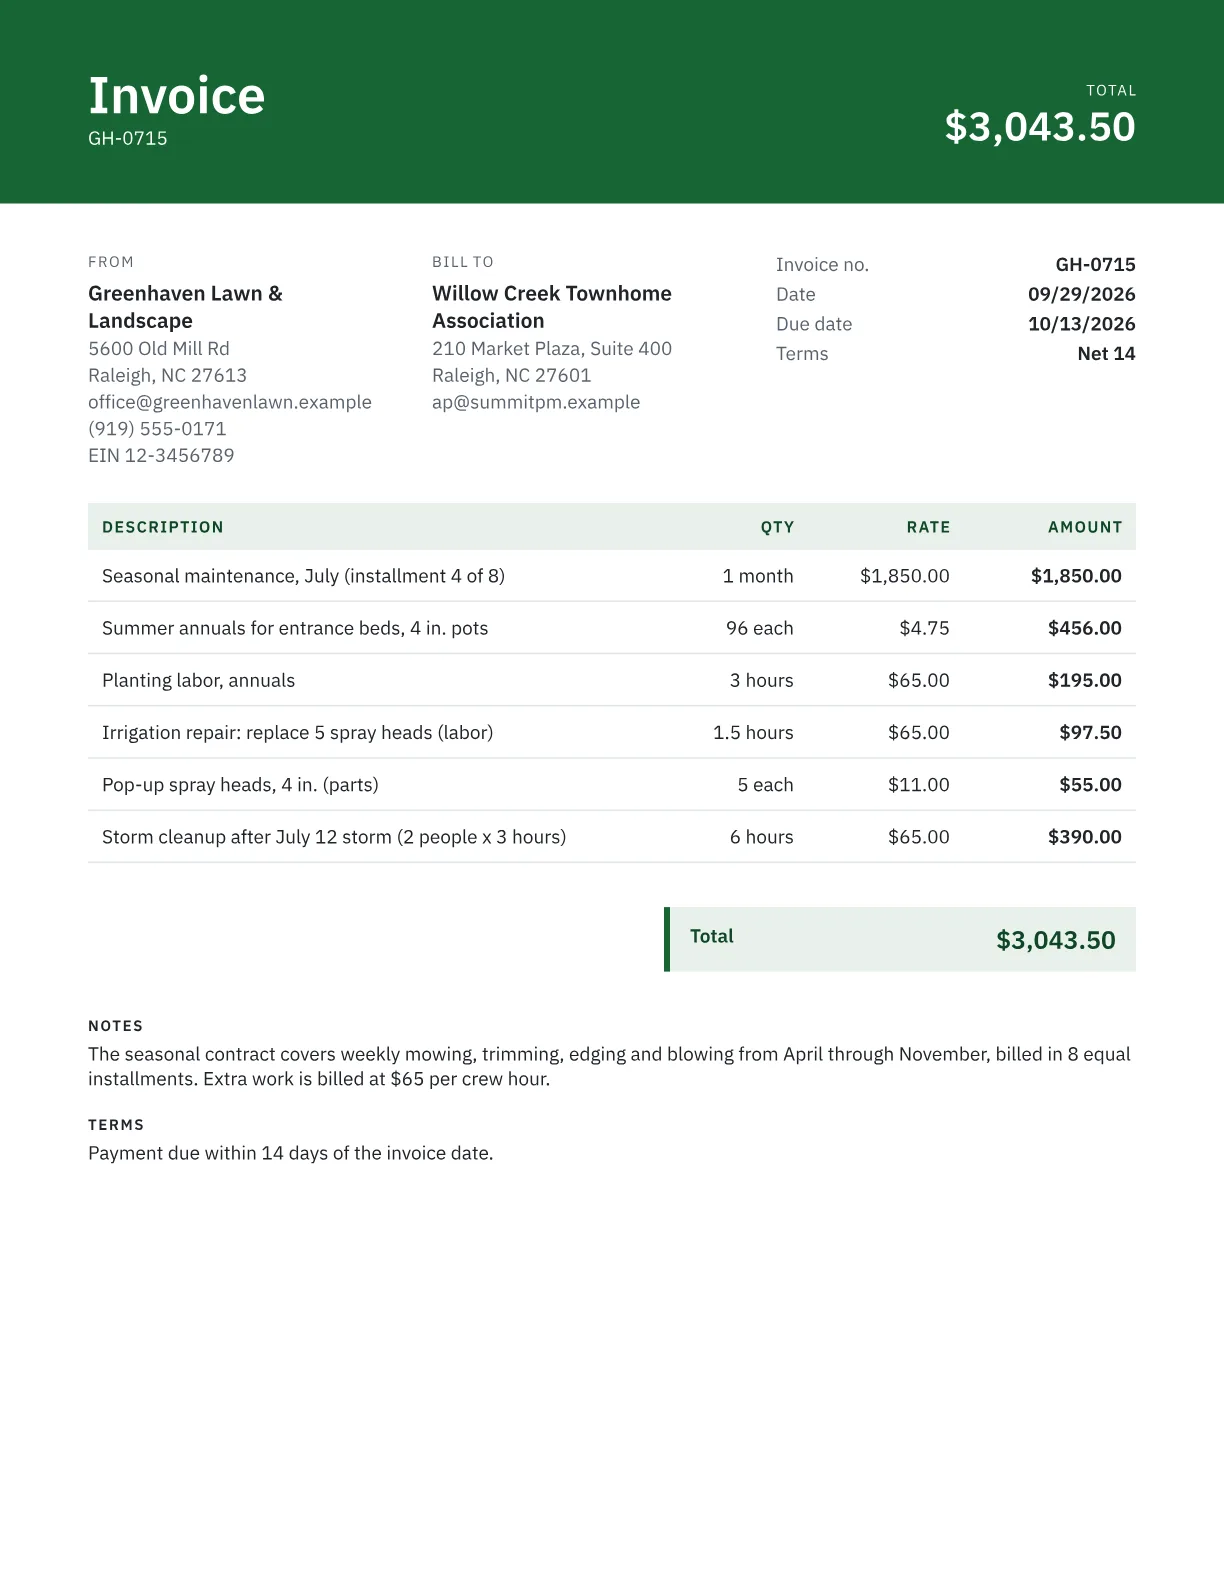Click the Total label in summary box

coord(712,936)
